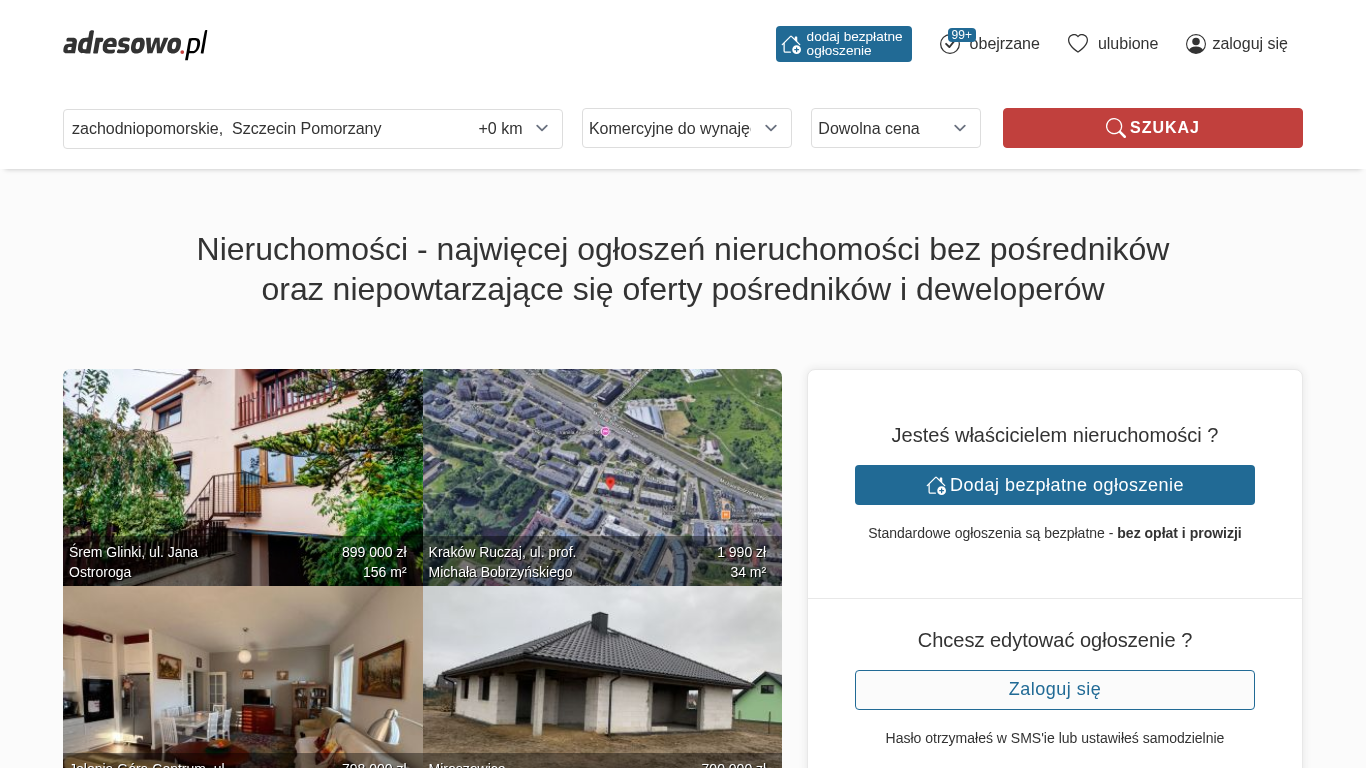Viewport: 1366px width, 768px height.
Task: Open the Kraków Ruczaj map listing
Action: click(602, 476)
